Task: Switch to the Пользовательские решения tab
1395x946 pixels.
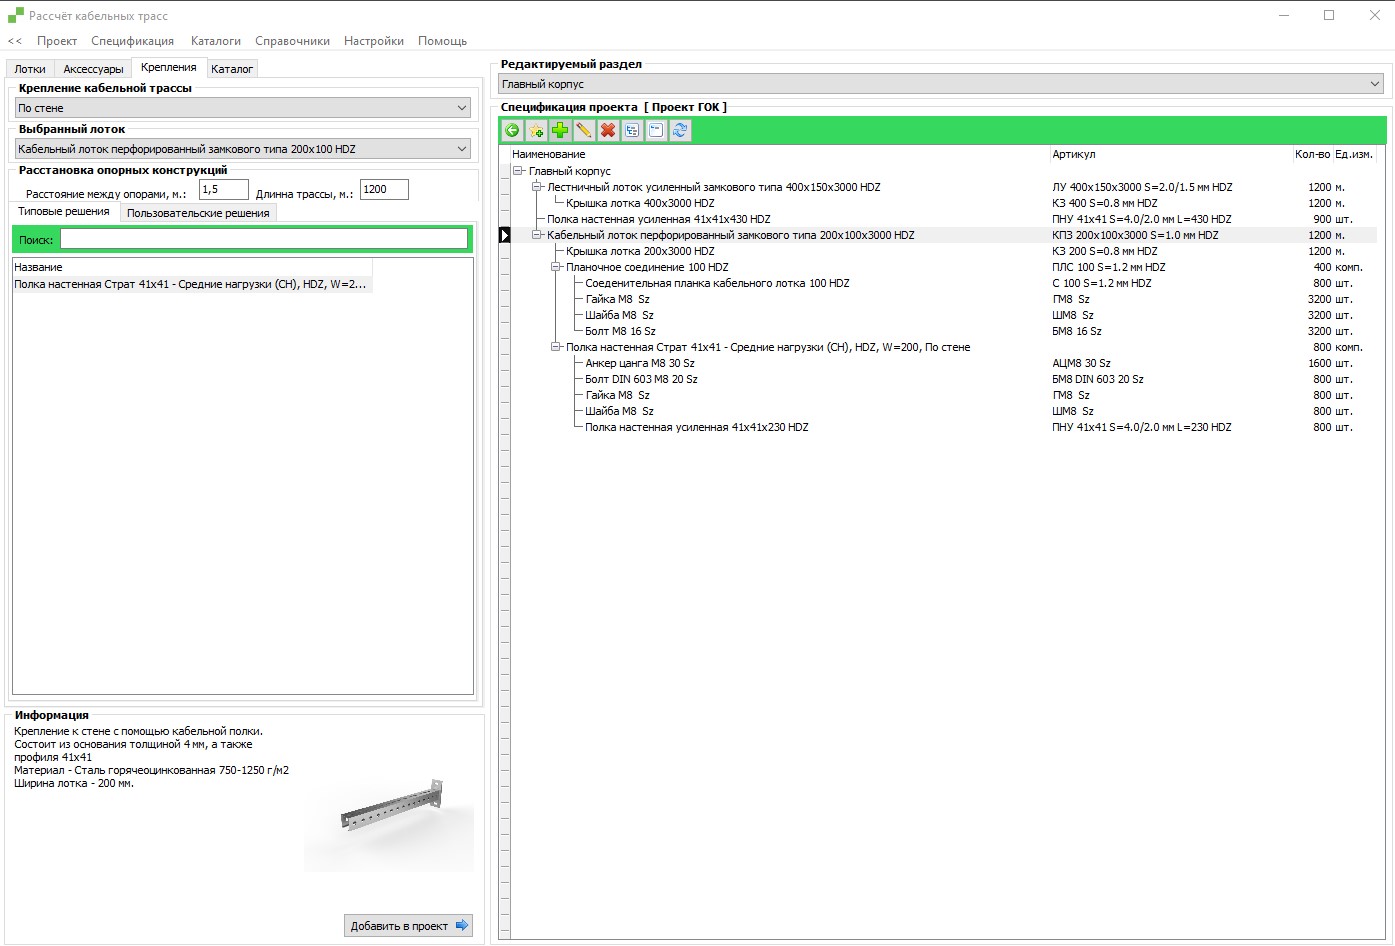Action: (198, 213)
